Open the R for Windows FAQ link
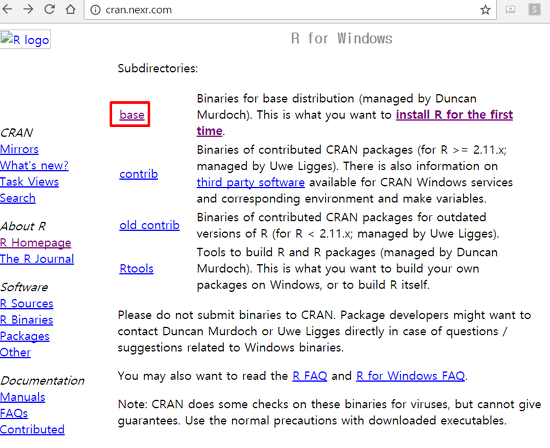This screenshot has height=448, width=550. point(410,376)
